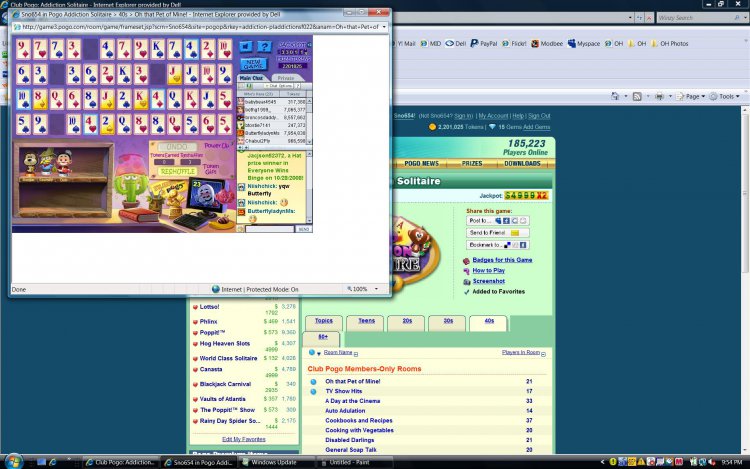Screen dimensions: 750x469
Task: Open the DOWNLOADS menu item
Action: click(522, 164)
